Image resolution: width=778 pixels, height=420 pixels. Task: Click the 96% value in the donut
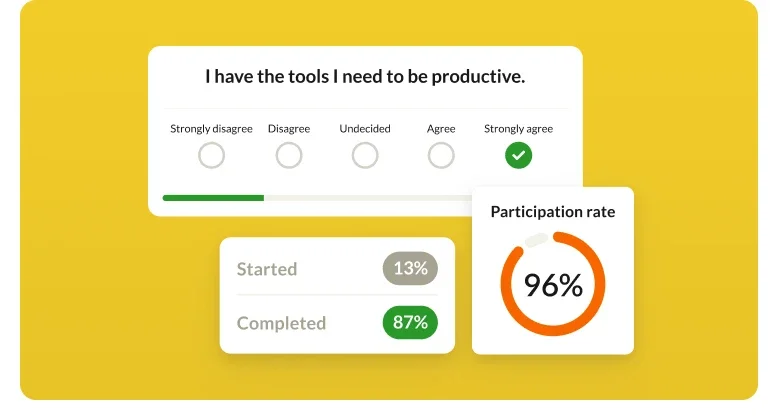coord(553,286)
